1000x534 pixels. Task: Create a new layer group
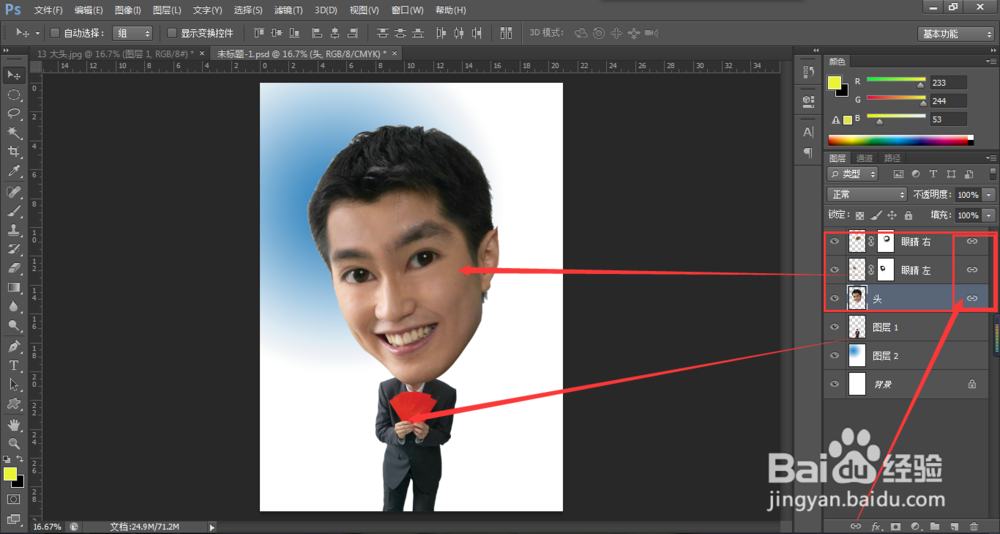[x=934, y=526]
